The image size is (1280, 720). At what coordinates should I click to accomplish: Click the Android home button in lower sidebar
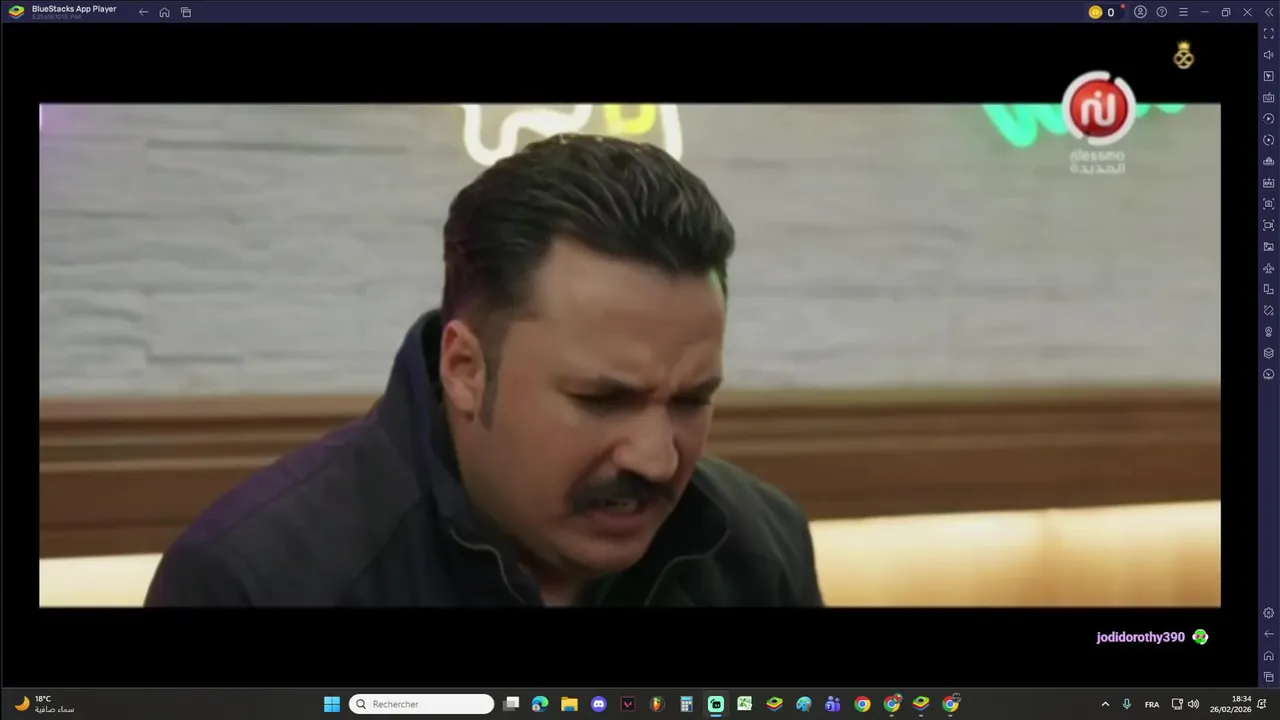[1268, 656]
